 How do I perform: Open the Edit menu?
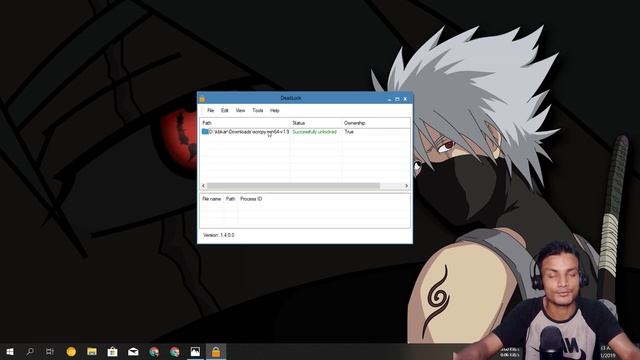click(x=224, y=111)
